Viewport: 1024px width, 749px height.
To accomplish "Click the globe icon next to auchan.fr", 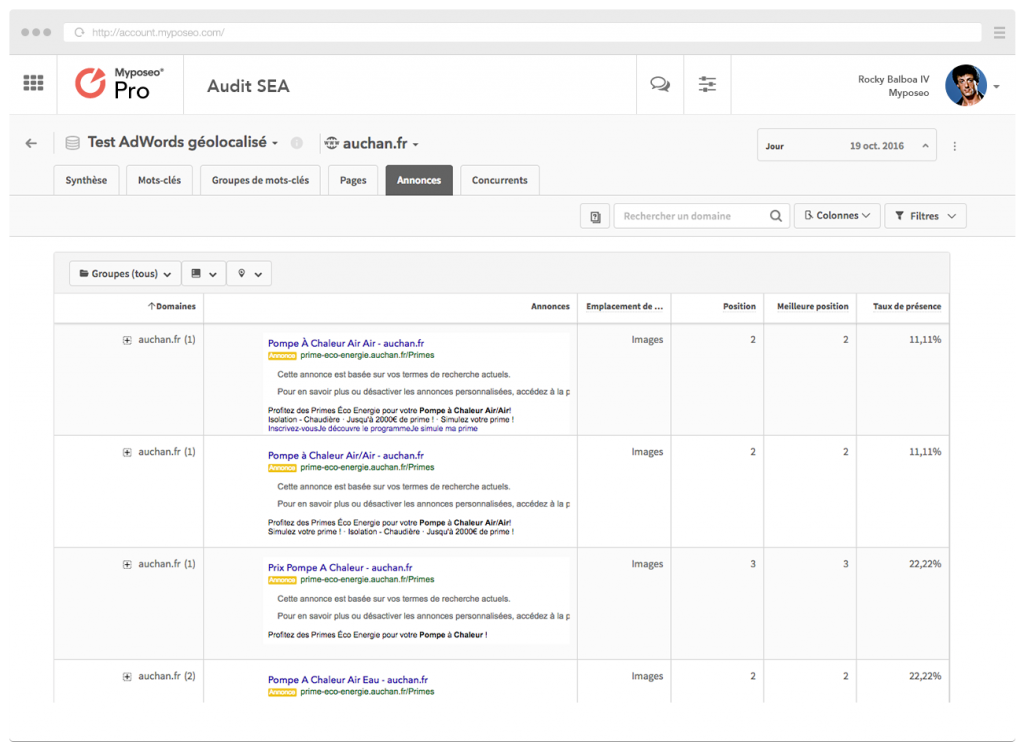I will pyautogui.click(x=332, y=143).
